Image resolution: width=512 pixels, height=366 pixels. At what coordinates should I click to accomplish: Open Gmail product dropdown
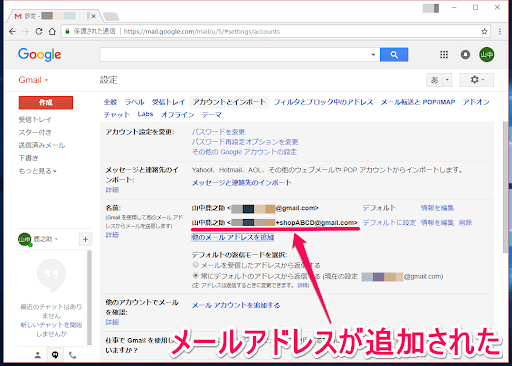(x=33, y=80)
